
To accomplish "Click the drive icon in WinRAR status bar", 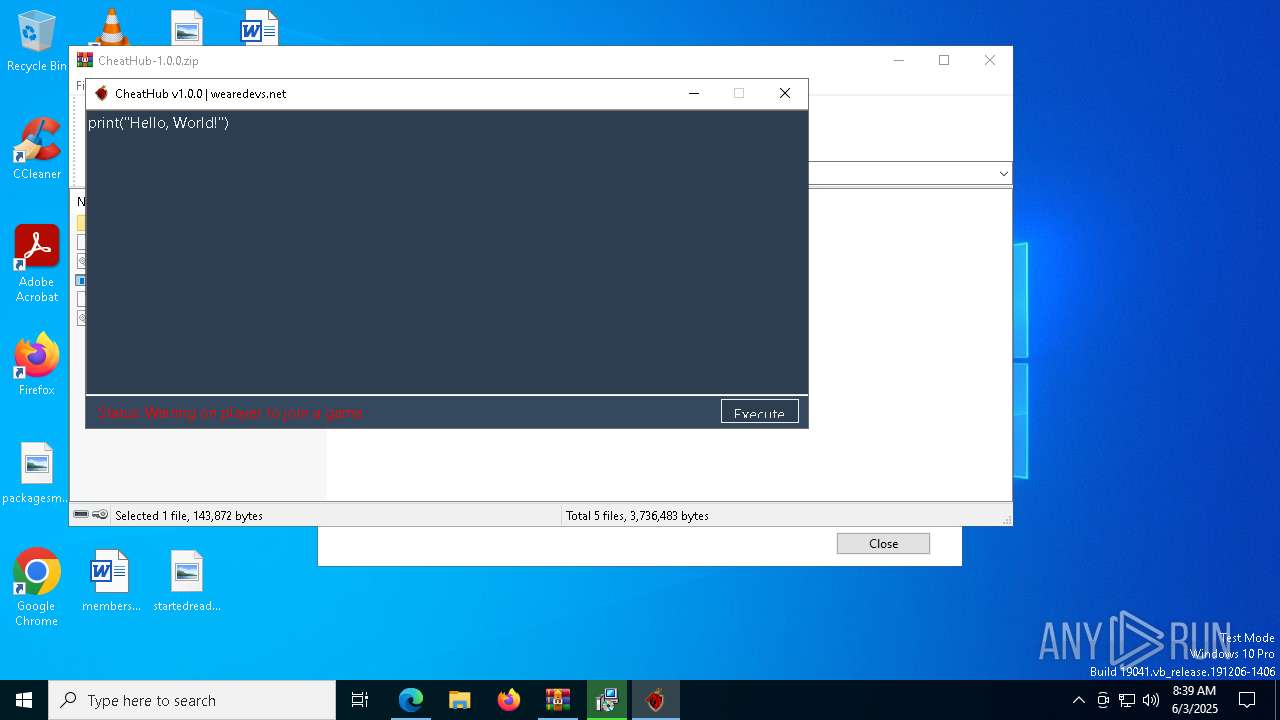I will pyautogui.click(x=81, y=515).
